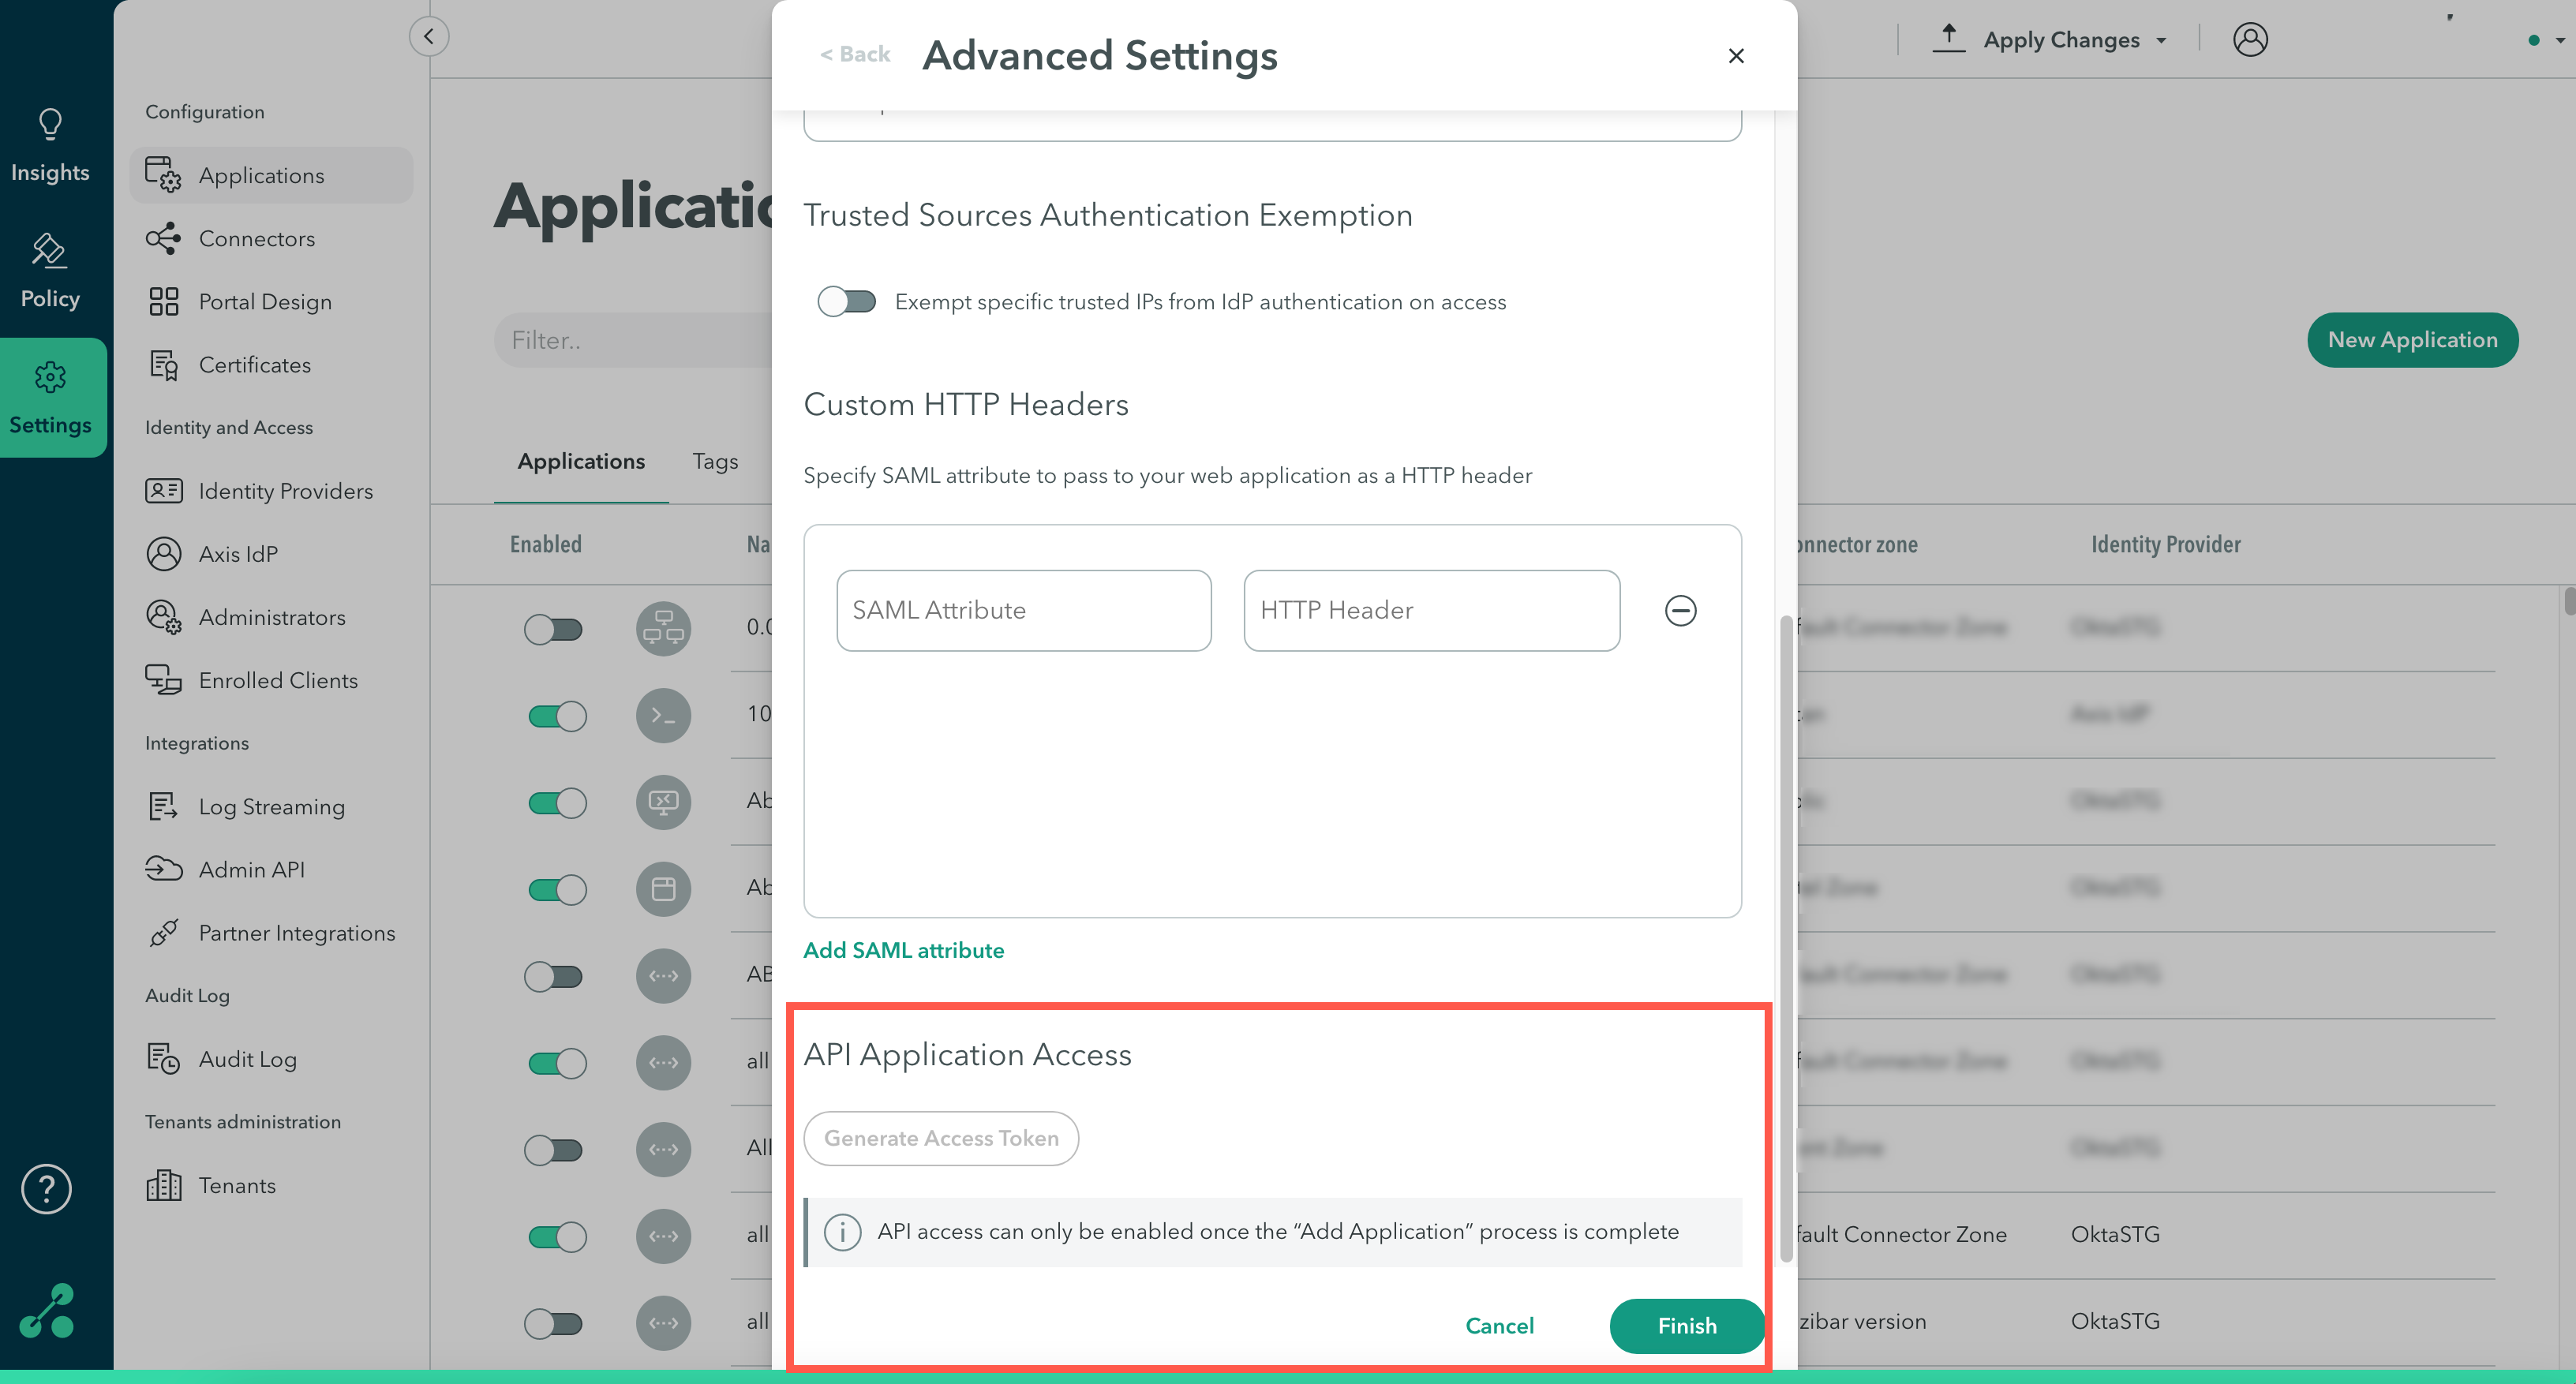
Task: Click the Finish button
Action: [1687, 1326]
